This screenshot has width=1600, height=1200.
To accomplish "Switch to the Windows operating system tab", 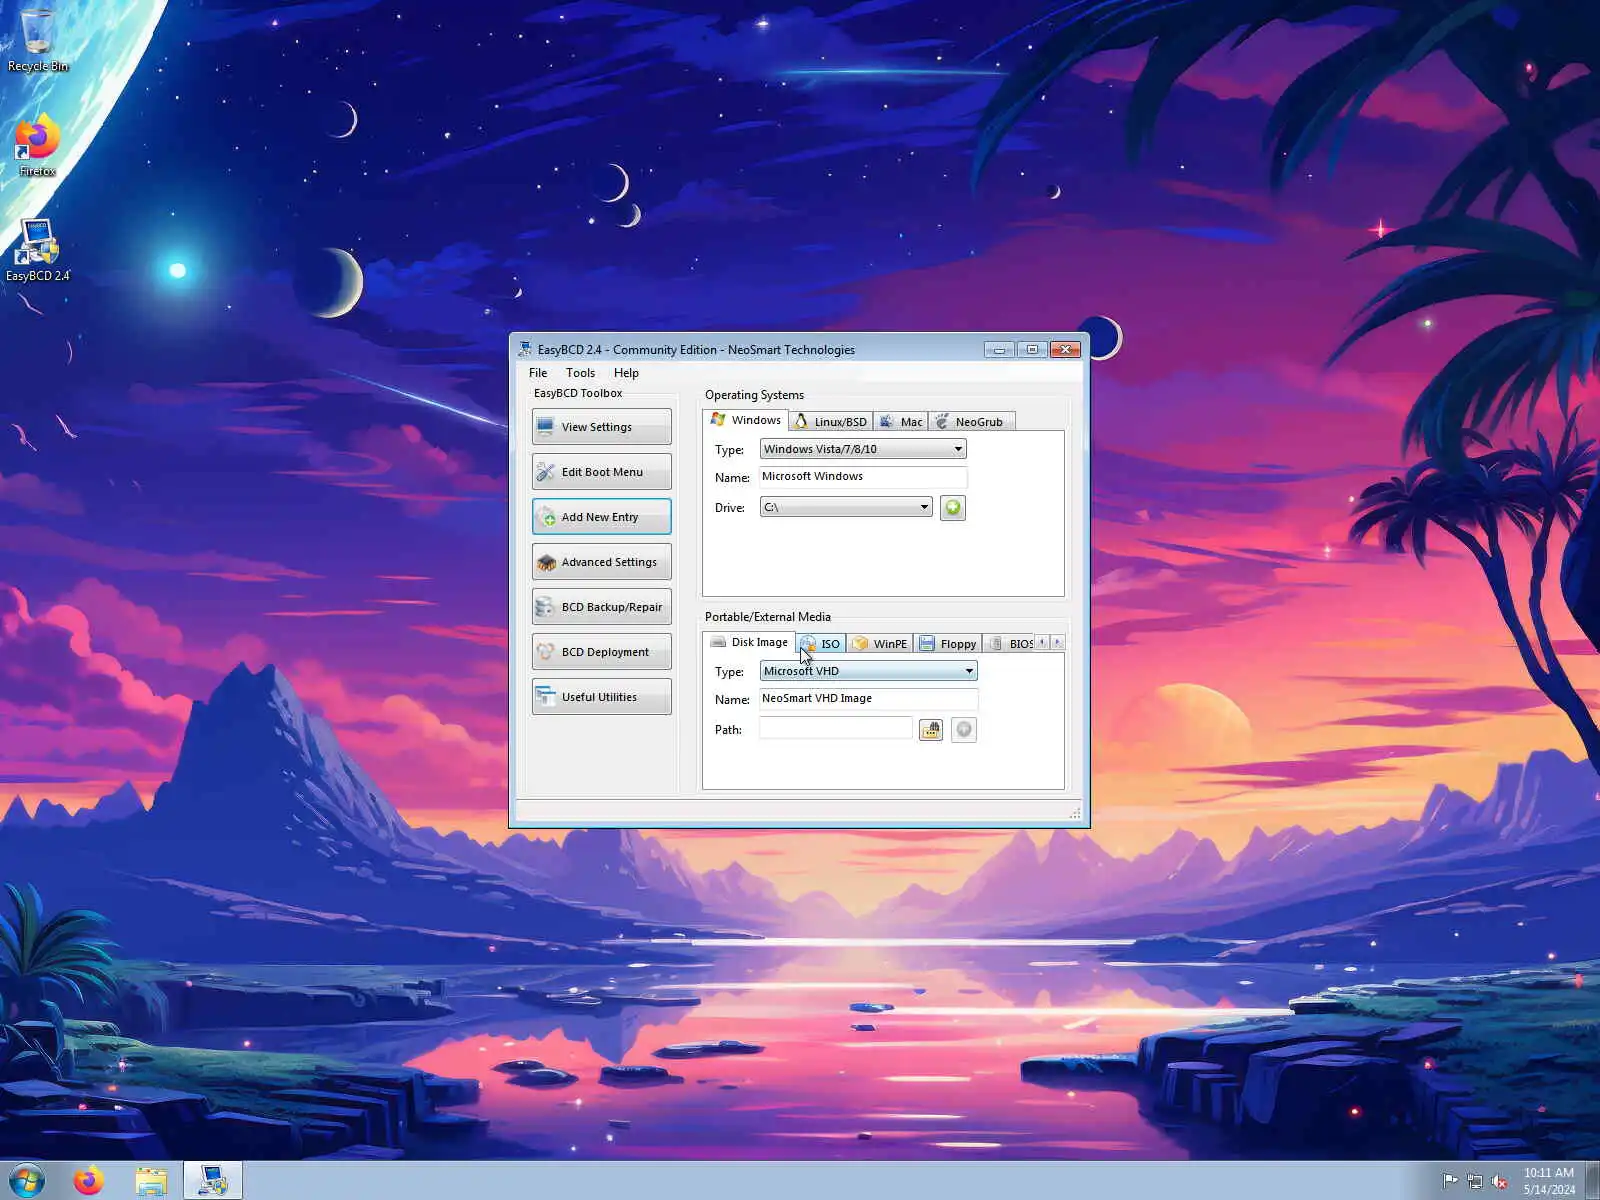I will click(746, 420).
